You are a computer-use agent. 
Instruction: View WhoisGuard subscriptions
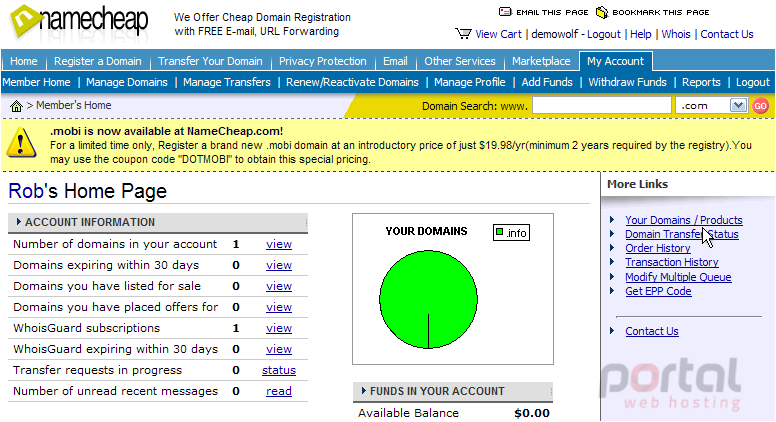click(x=279, y=328)
